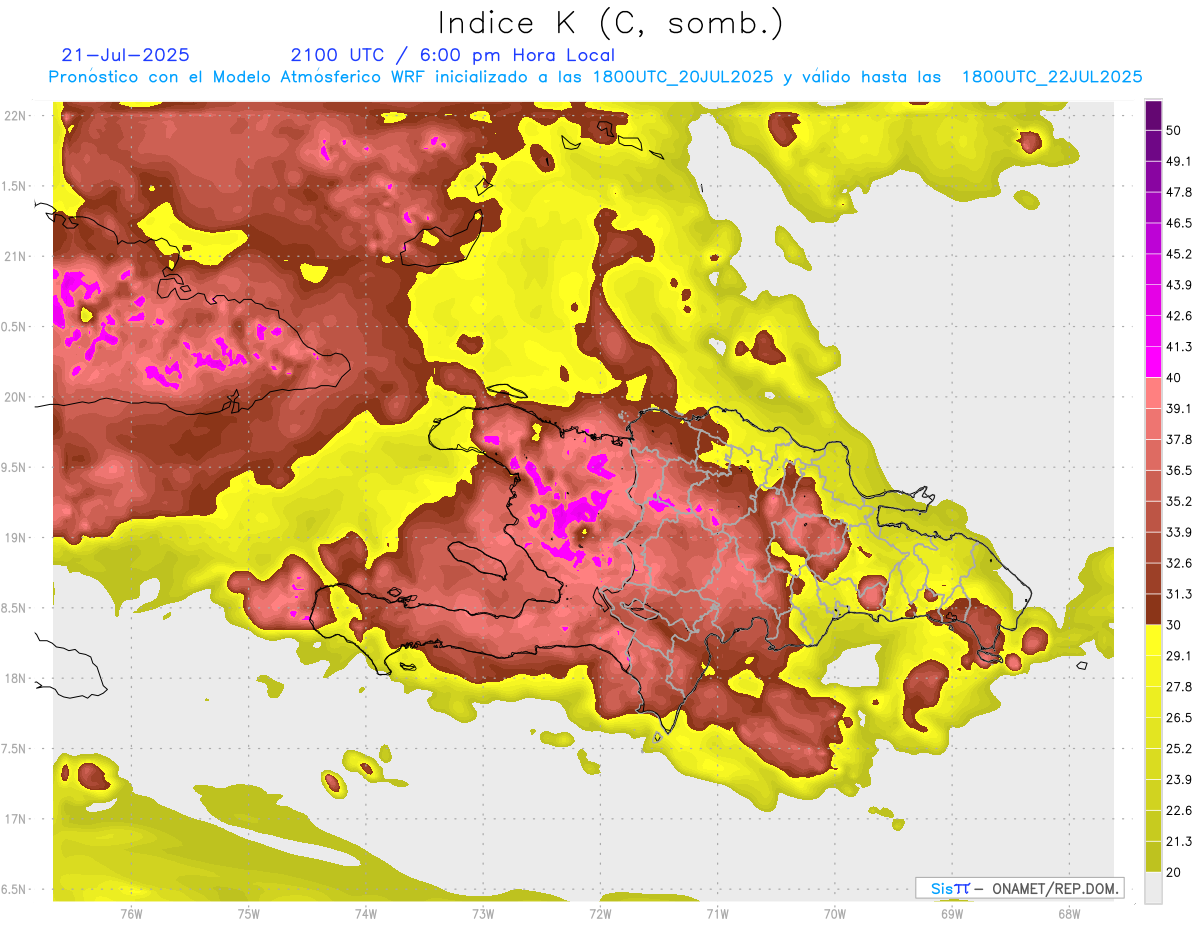Screen dimensions: 1200x927
Task: Click the "18N" latitude label
Action: click(16, 678)
